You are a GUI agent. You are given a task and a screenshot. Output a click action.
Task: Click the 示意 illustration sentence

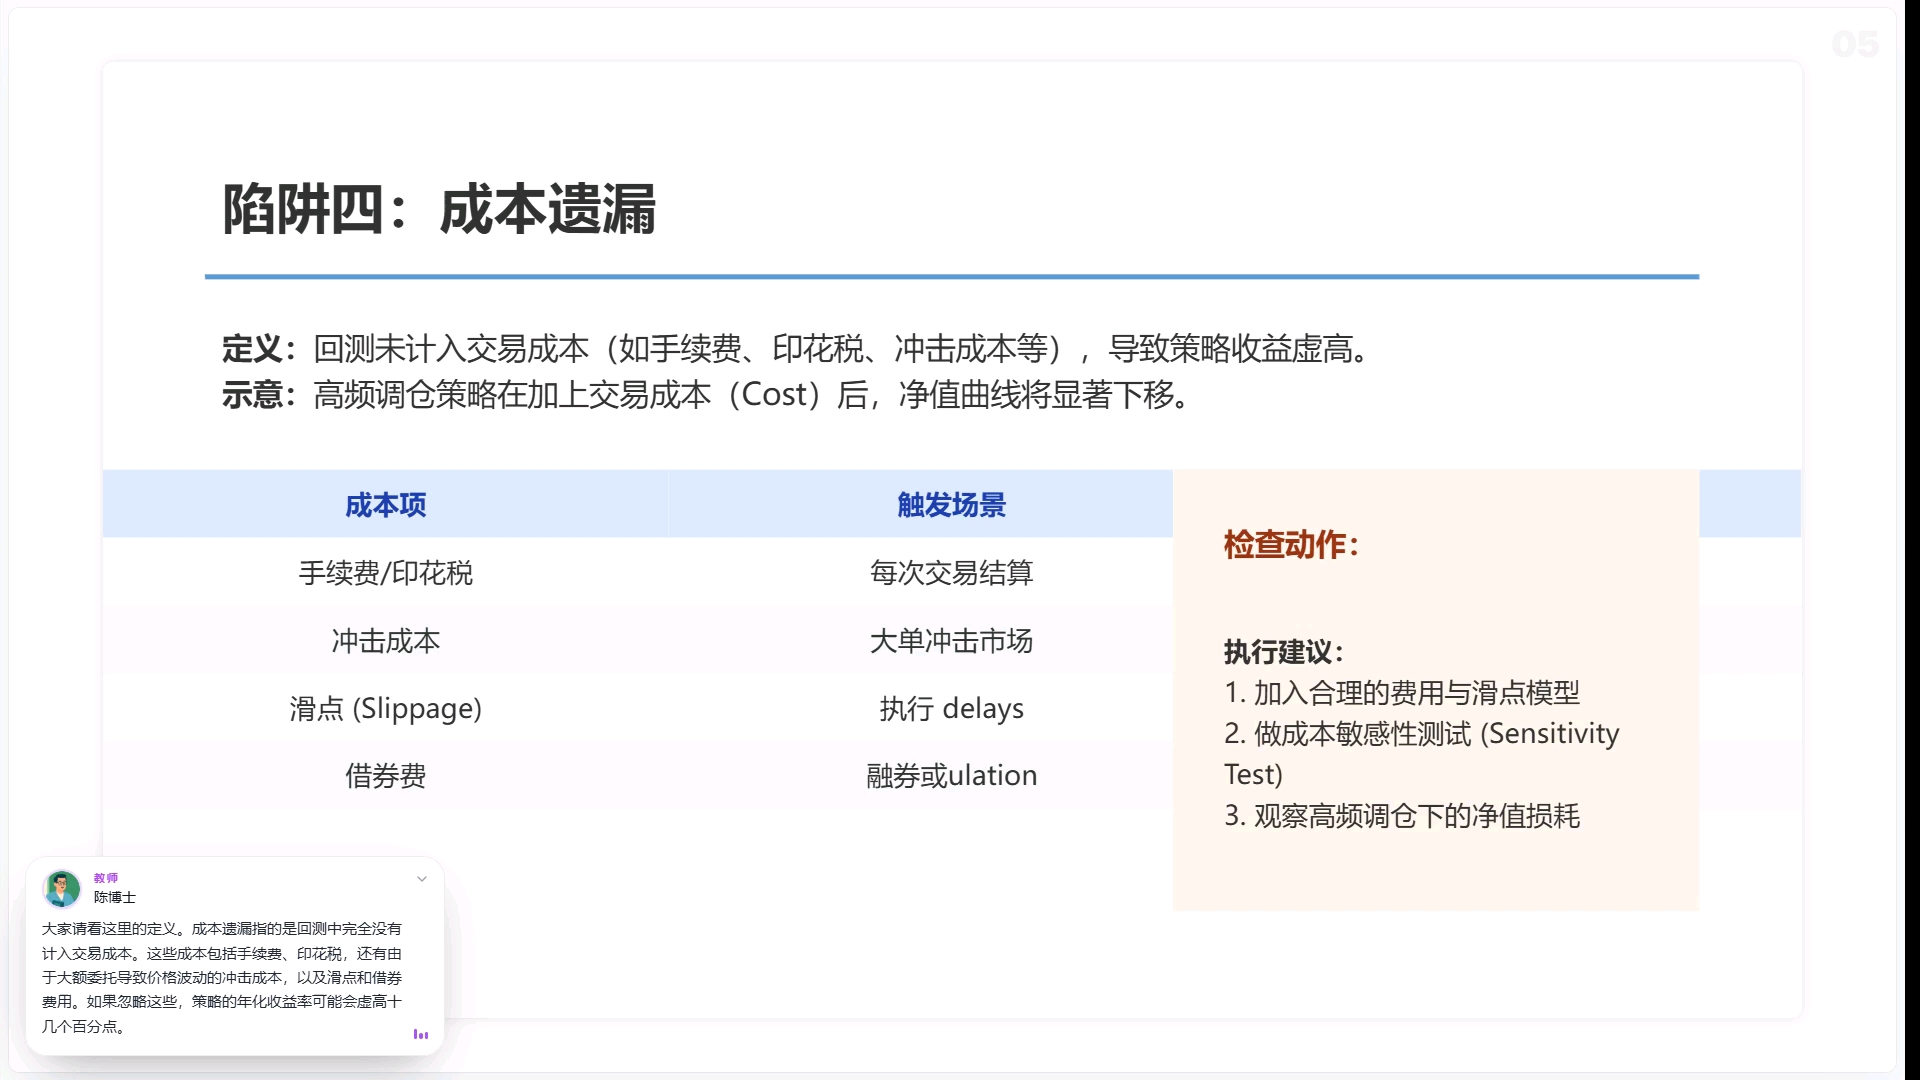click(x=707, y=395)
